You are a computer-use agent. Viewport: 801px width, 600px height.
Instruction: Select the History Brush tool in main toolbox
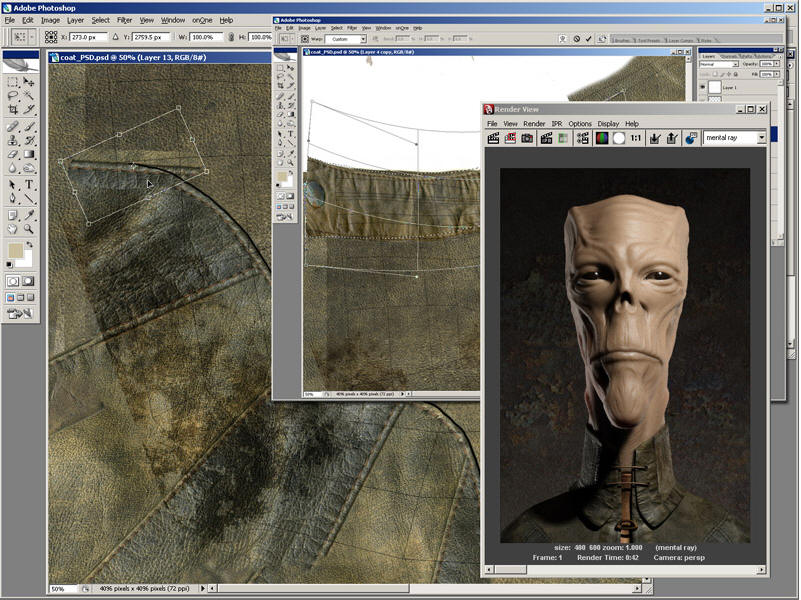point(29,140)
